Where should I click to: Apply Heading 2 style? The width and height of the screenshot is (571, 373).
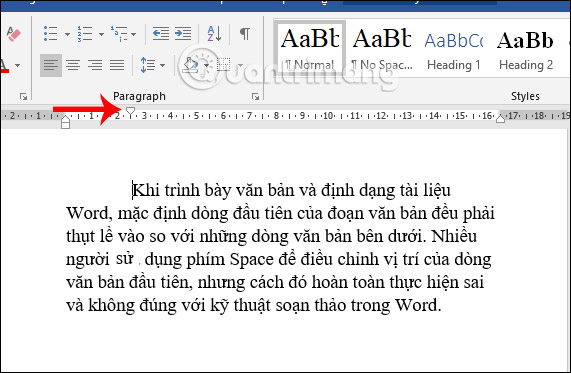(x=526, y=48)
